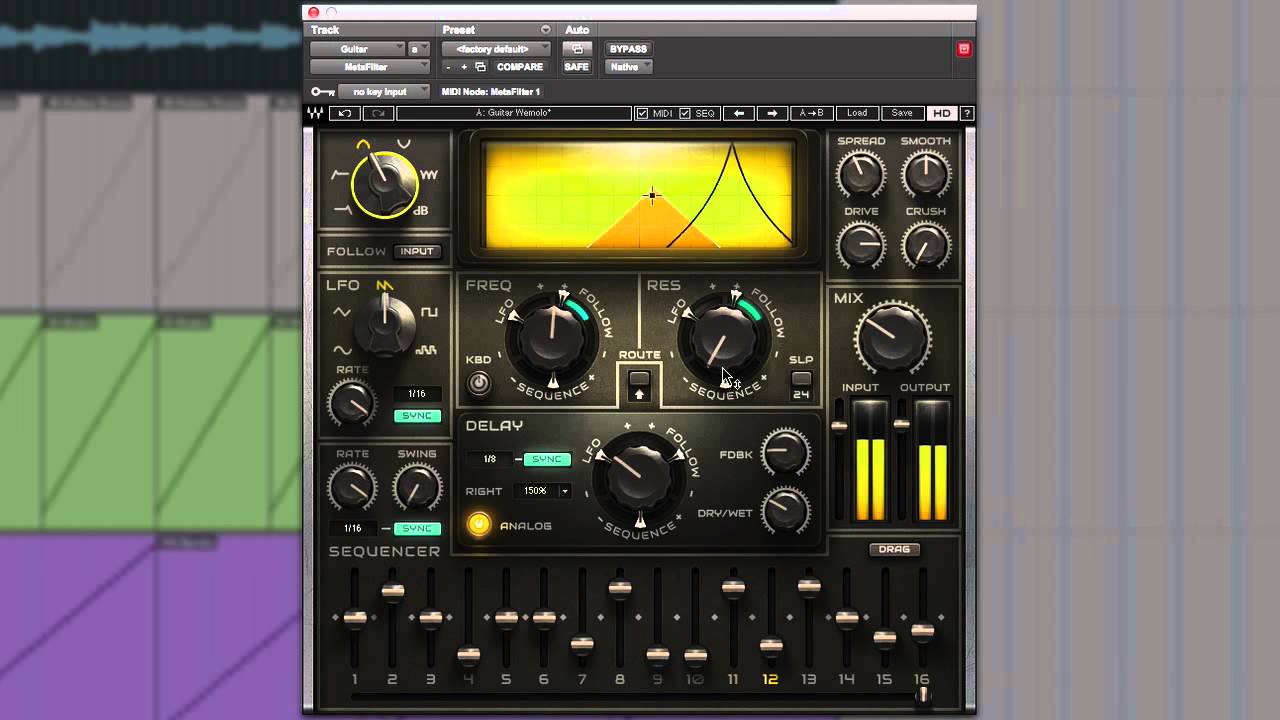Select the comb filter shape icon
Screen dimensions: 1280x720
click(x=430, y=175)
